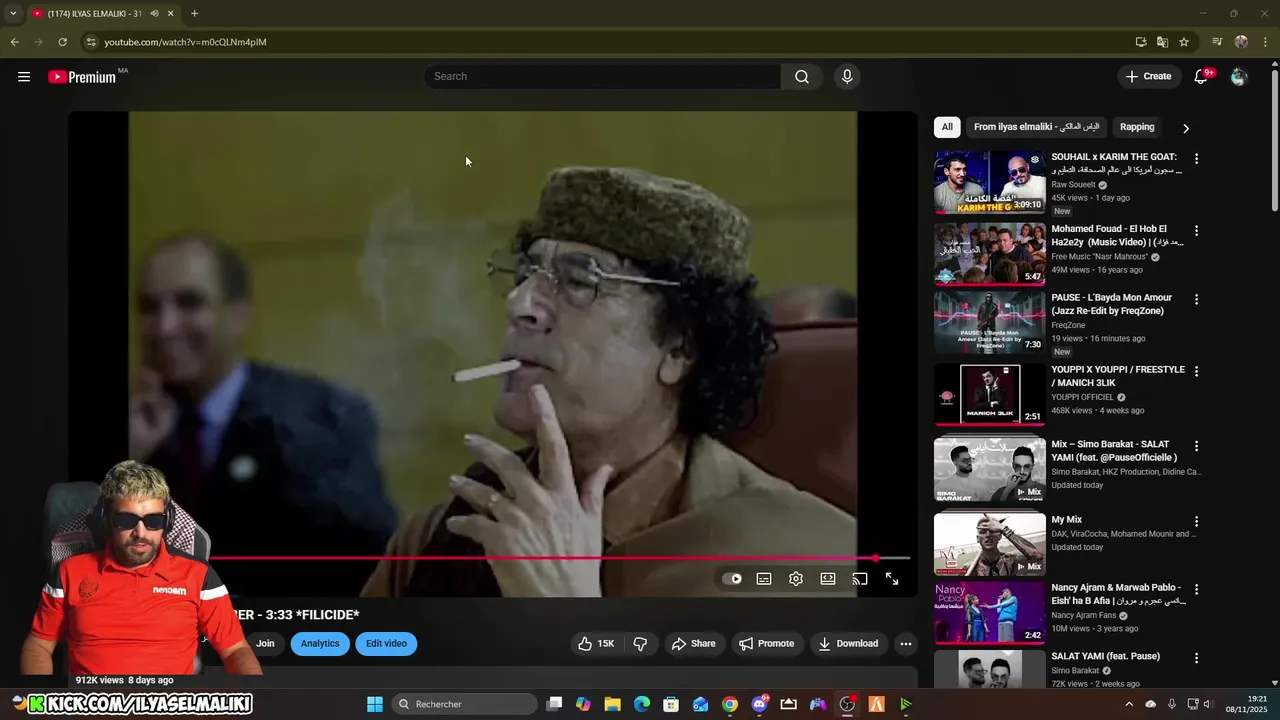The width and height of the screenshot is (1280, 720).
Task: Open options menu for My Mix
Action: pos(1196,522)
